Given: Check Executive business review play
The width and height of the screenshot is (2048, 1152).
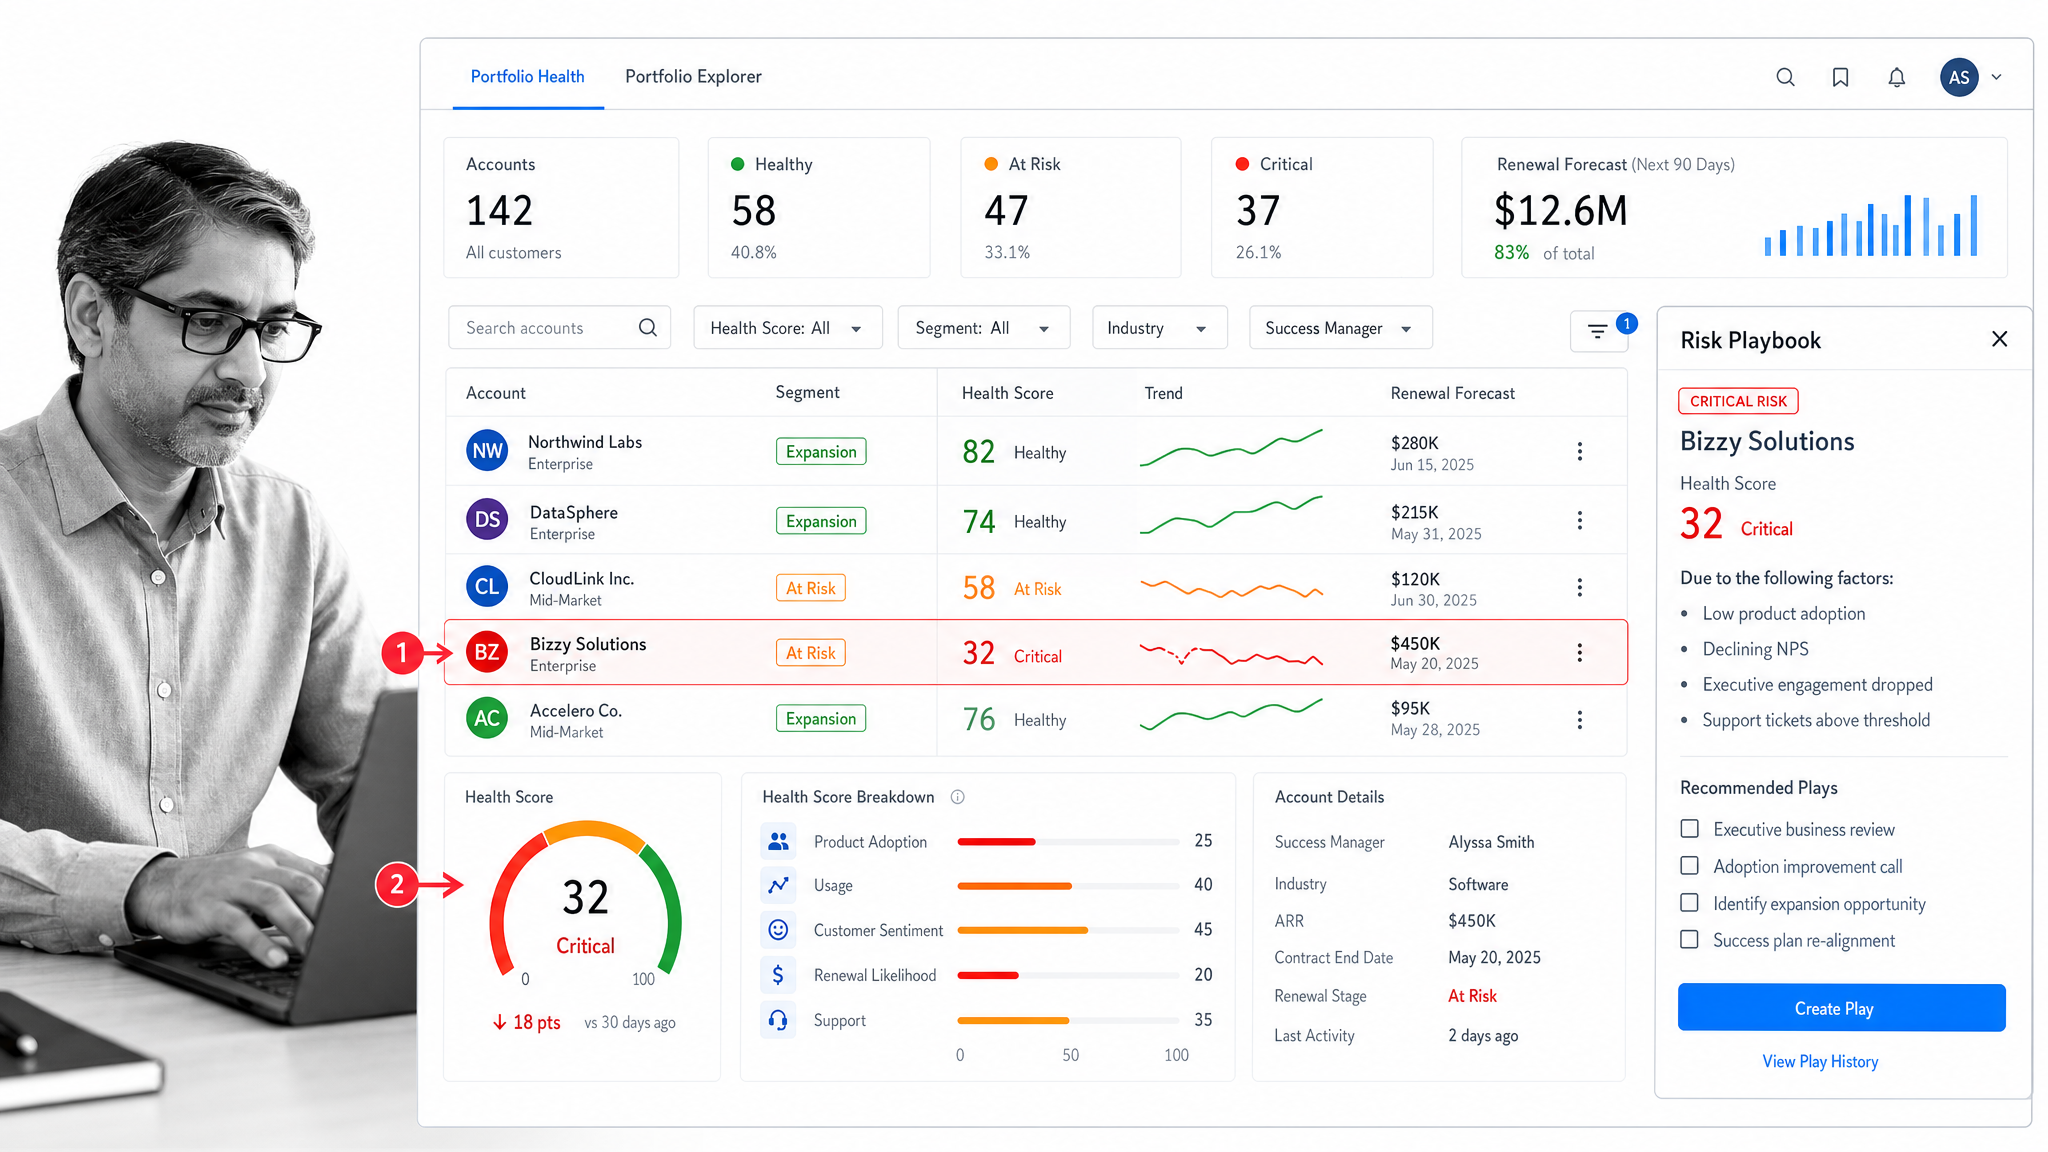Looking at the screenshot, I should click(1689, 829).
